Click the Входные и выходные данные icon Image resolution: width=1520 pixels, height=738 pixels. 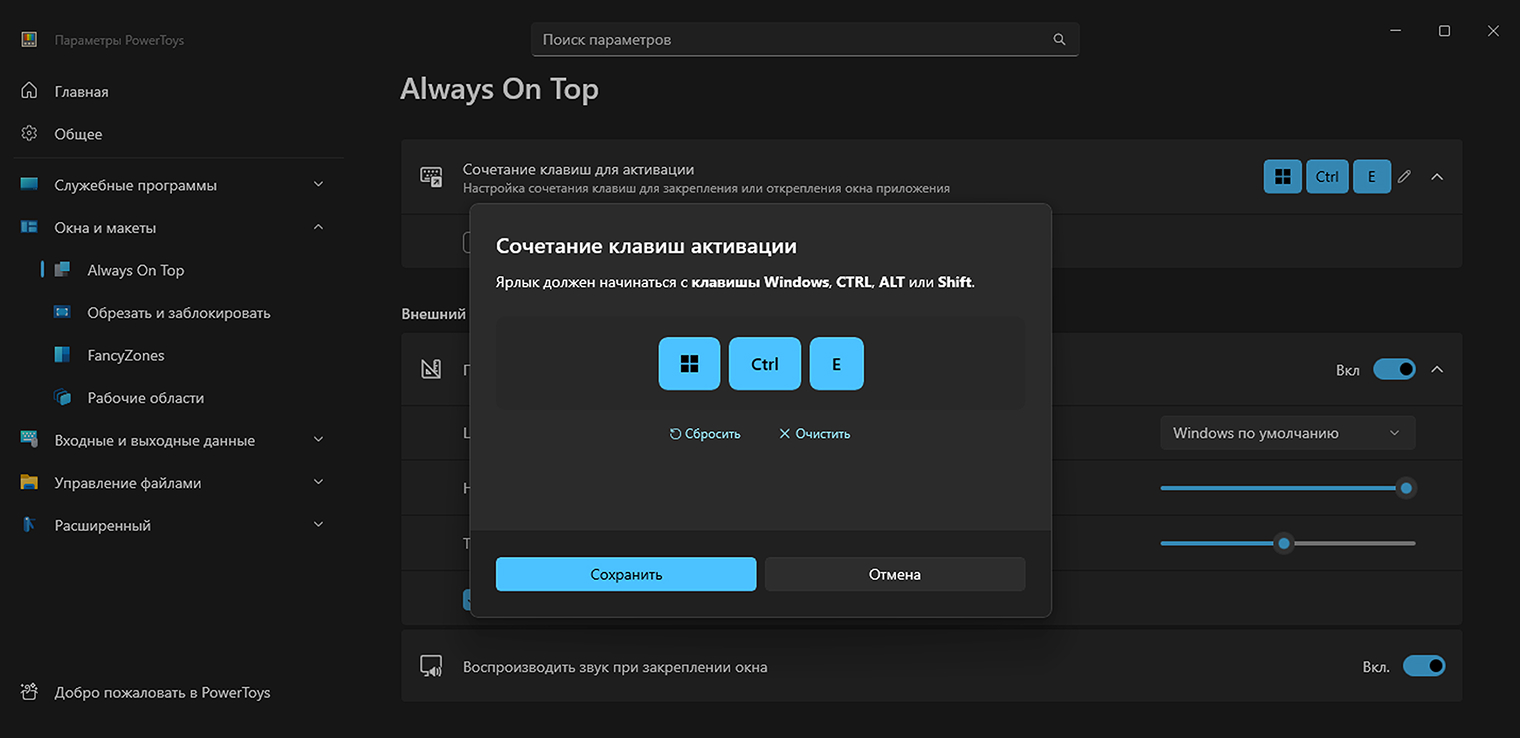[x=29, y=440]
